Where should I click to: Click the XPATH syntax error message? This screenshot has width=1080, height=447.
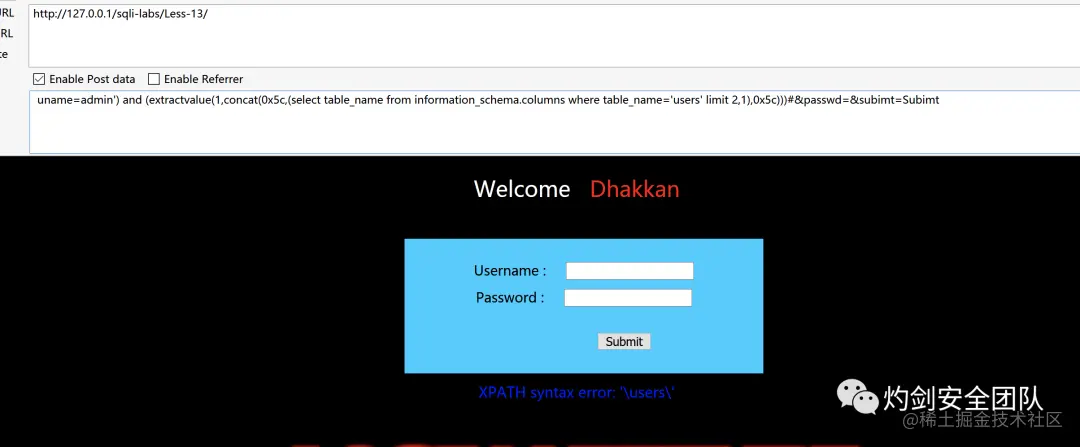pyautogui.click(x=577, y=393)
